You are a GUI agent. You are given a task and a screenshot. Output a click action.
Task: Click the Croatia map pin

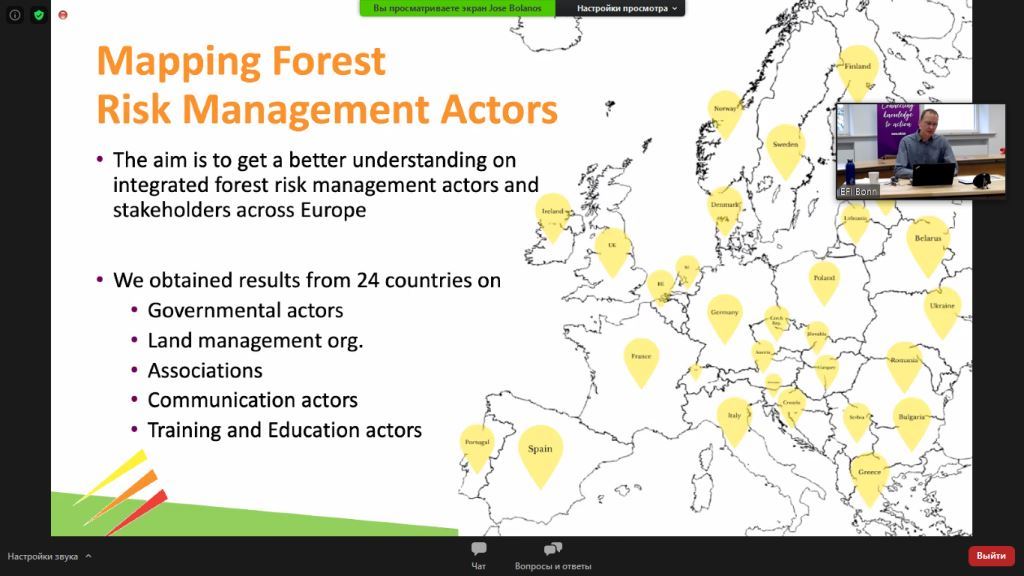(x=792, y=408)
